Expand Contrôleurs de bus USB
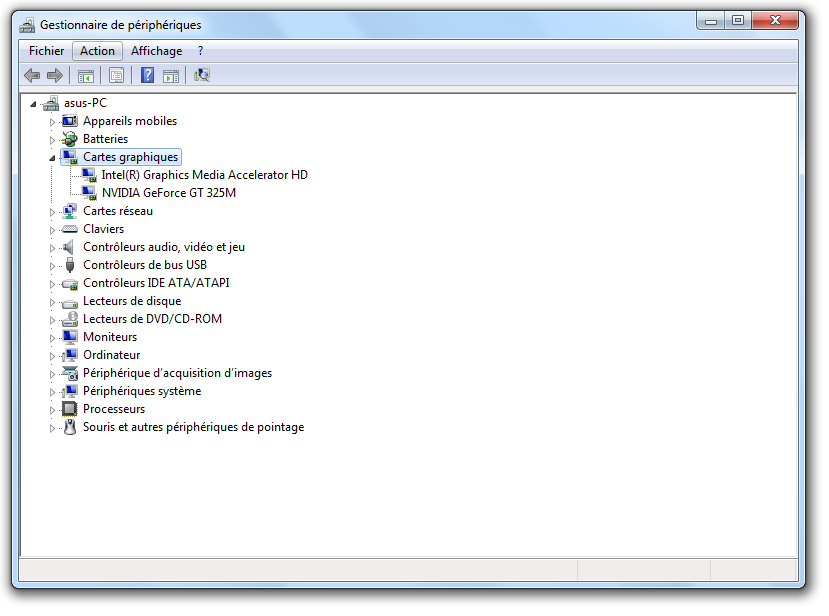The width and height of the screenshot is (829, 616). point(52,266)
